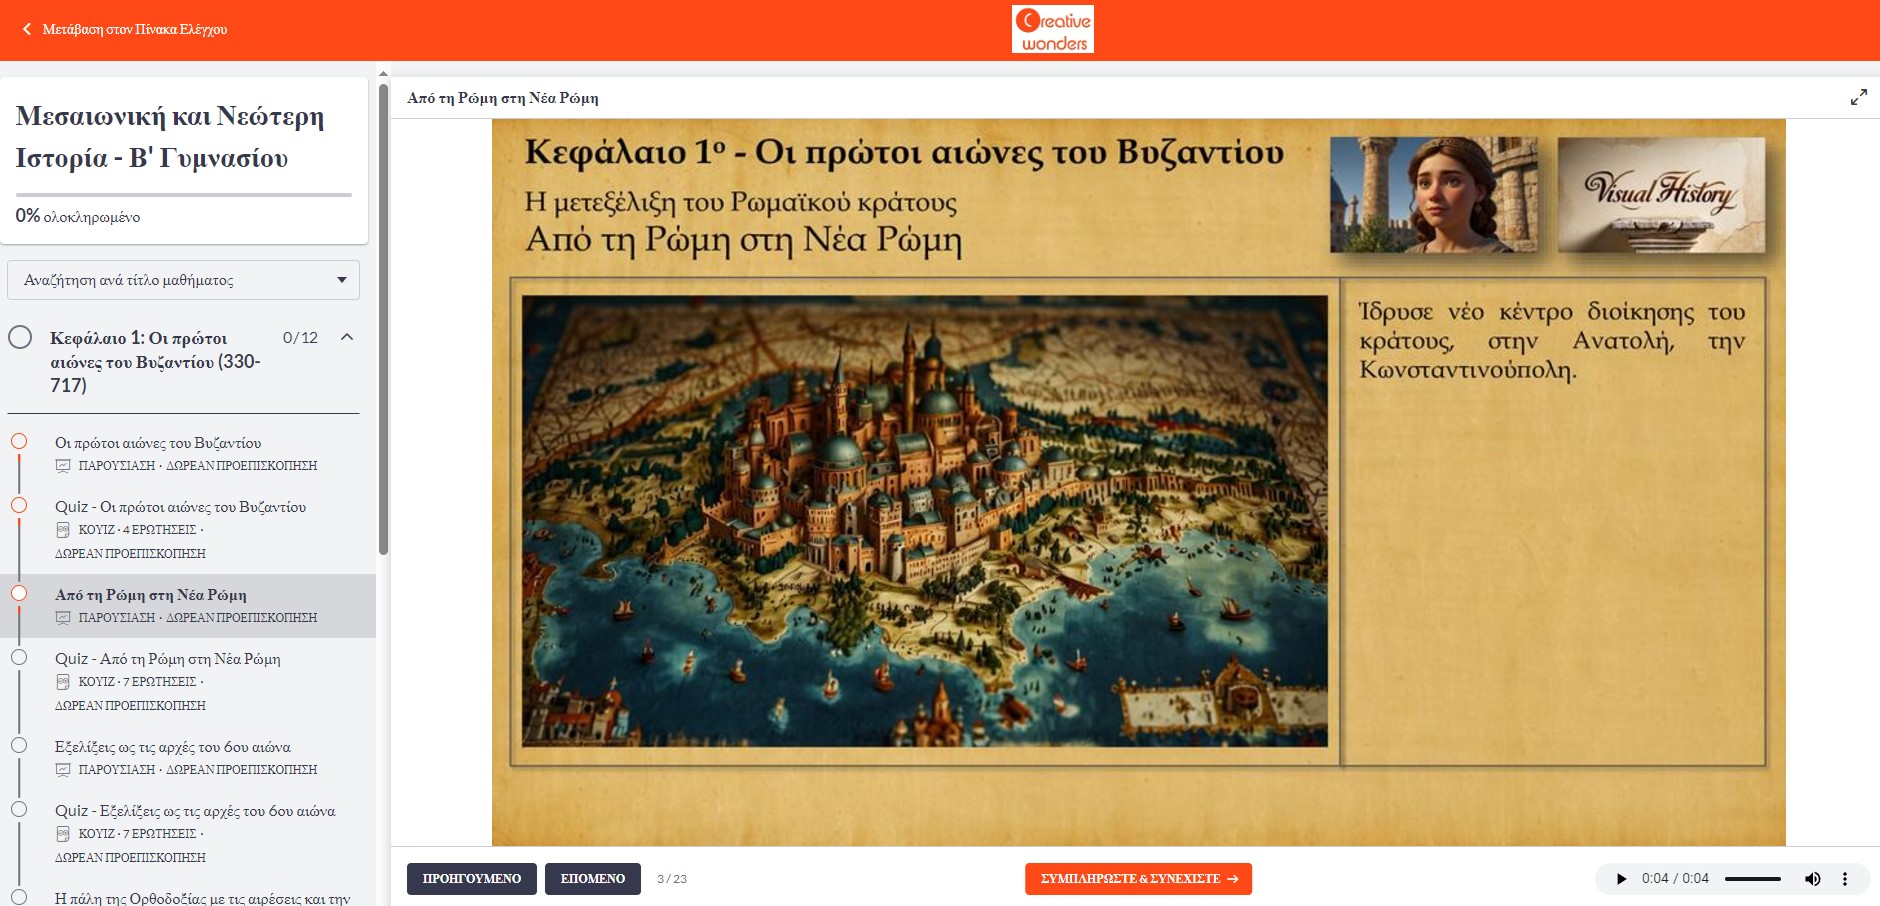Image resolution: width=1880 pixels, height=906 pixels.
Task: Open audio player three-dot options menu
Action: (x=1845, y=879)
